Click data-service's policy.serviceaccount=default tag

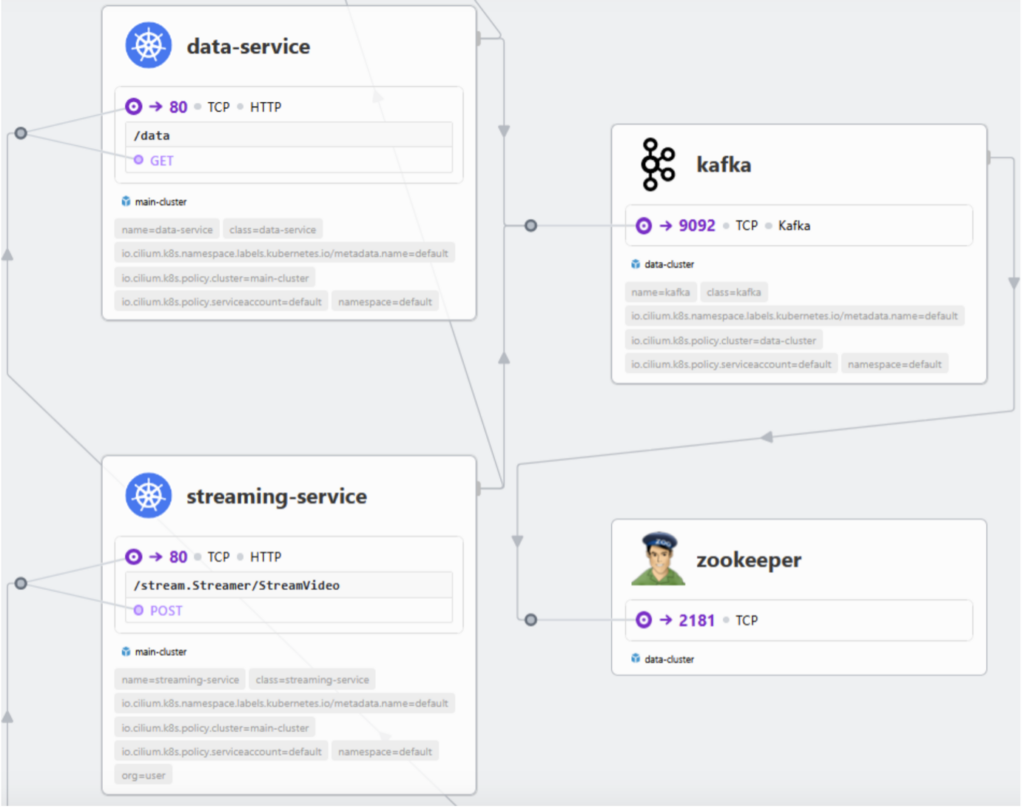(221, 302)
